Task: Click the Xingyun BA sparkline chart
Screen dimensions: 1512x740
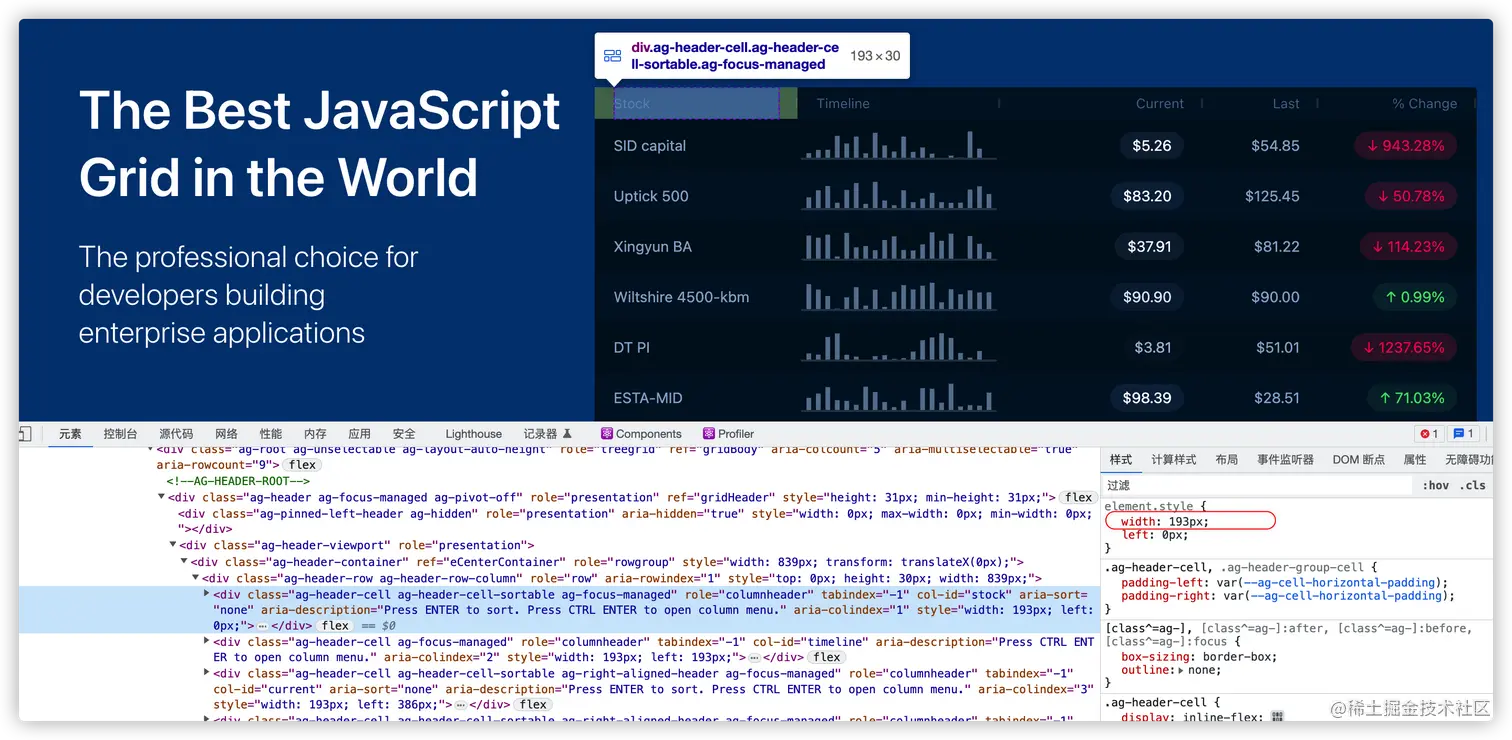Action: pyautogui.click(x=898, y=246)
